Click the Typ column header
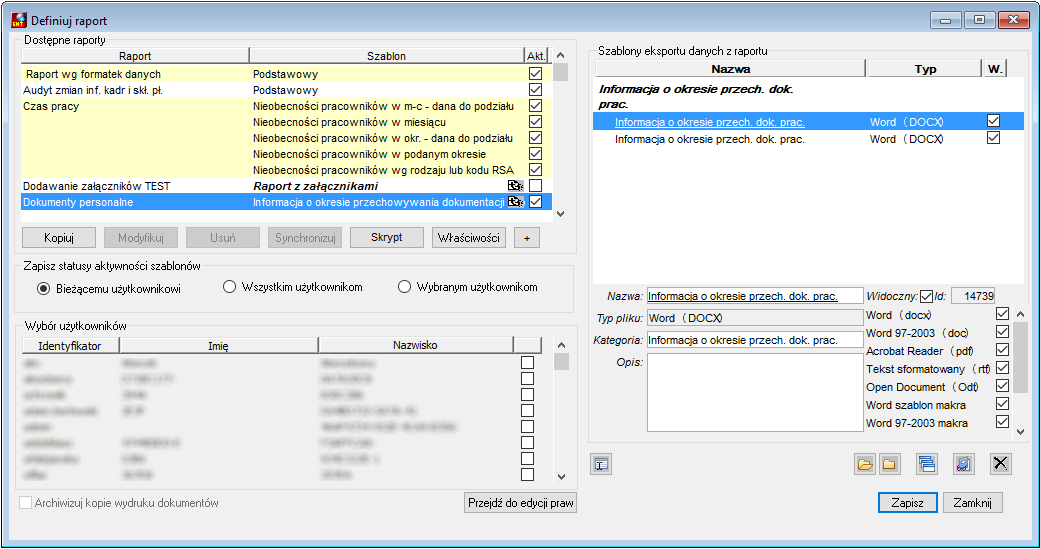This screenshot has height=549, width=1040. [925, 68]
